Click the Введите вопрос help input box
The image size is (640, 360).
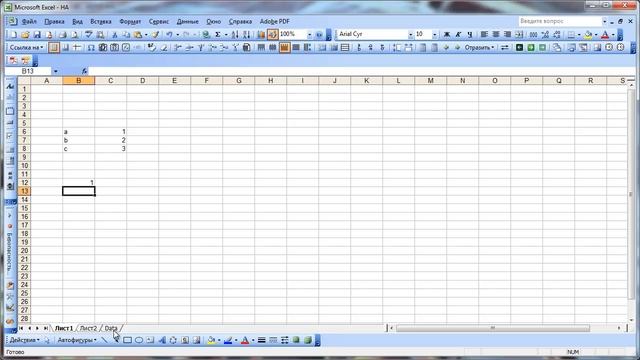[x=560, y=21]
